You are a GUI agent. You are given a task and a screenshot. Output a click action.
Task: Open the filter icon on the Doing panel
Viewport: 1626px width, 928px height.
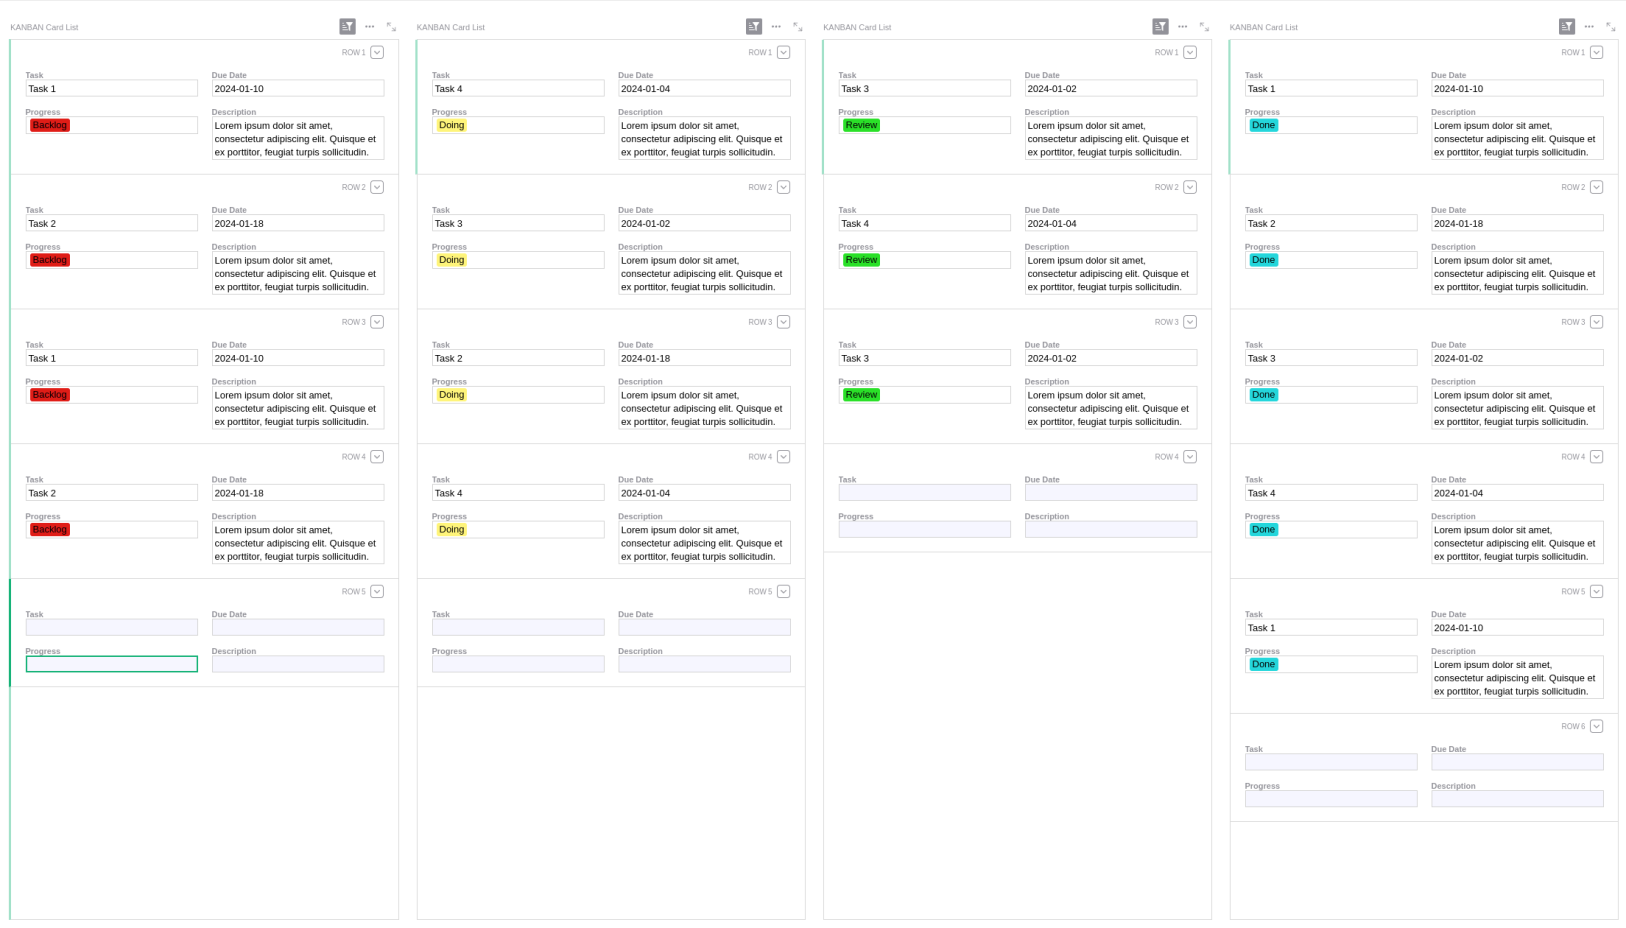click(753, 26)
